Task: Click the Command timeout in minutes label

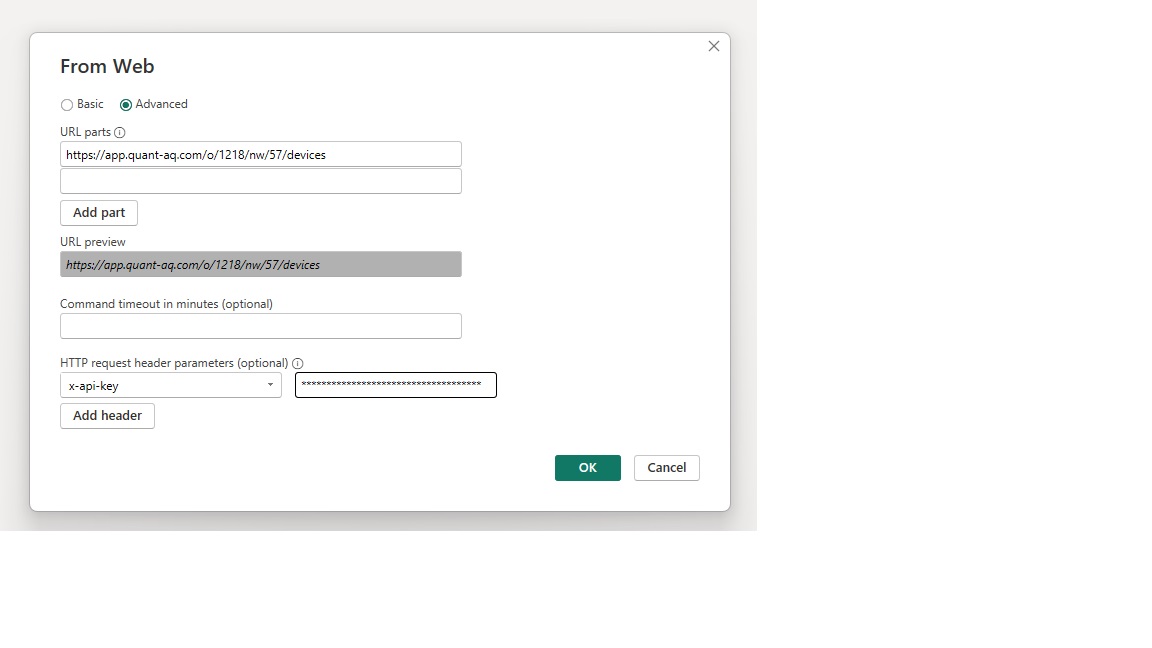Action: 166,304
